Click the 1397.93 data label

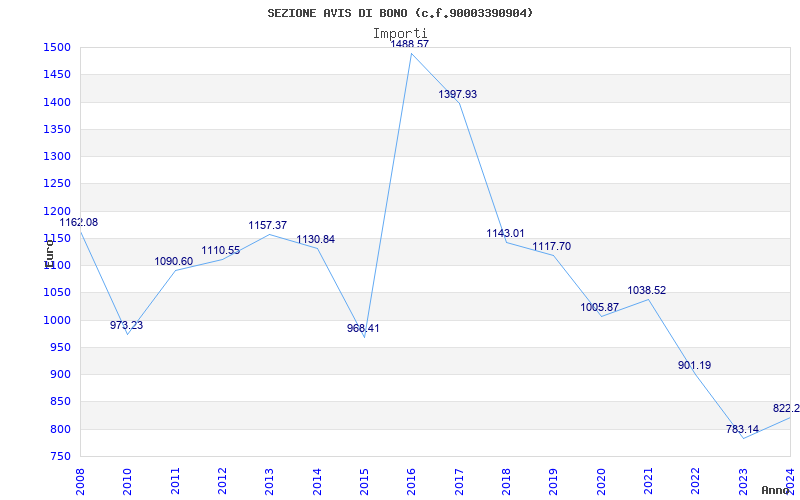pyautogui.click(x=458, y=94)
